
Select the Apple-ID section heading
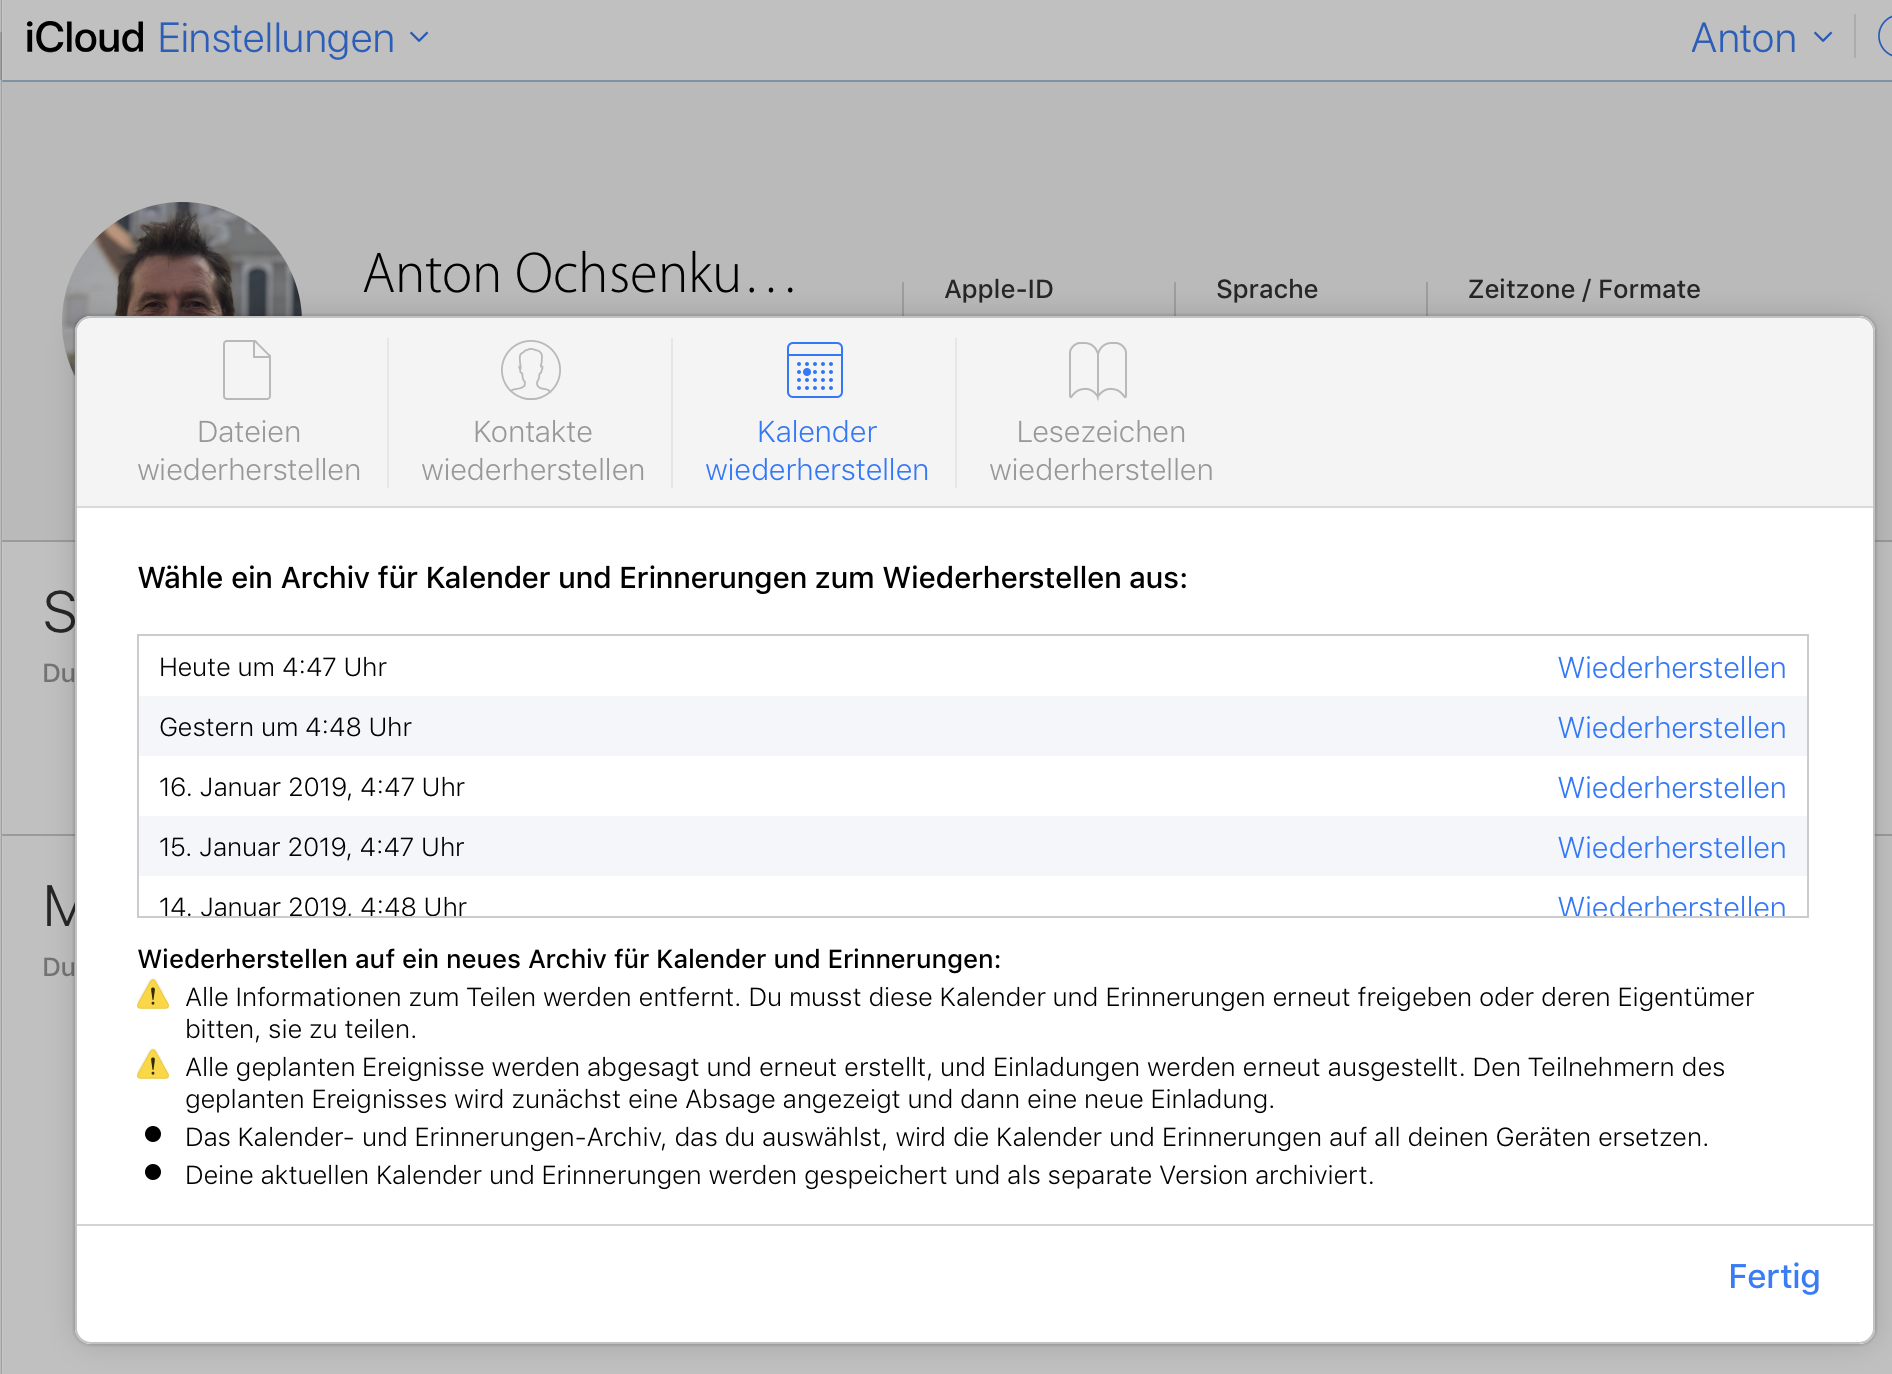999,289
